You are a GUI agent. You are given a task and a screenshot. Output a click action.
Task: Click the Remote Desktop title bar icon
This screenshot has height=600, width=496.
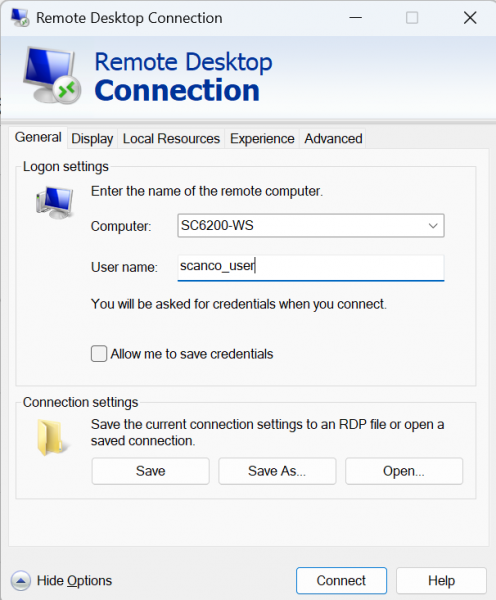coord(20,18)
